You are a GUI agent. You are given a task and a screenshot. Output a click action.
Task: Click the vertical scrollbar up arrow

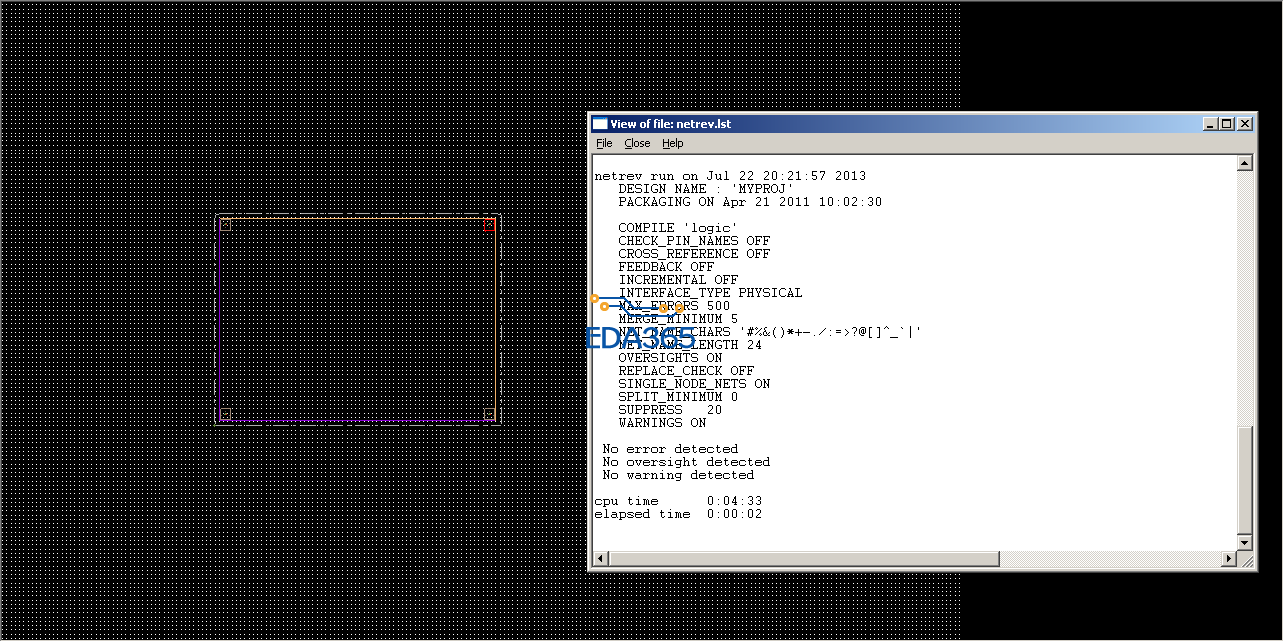[x=1245, y=164]
